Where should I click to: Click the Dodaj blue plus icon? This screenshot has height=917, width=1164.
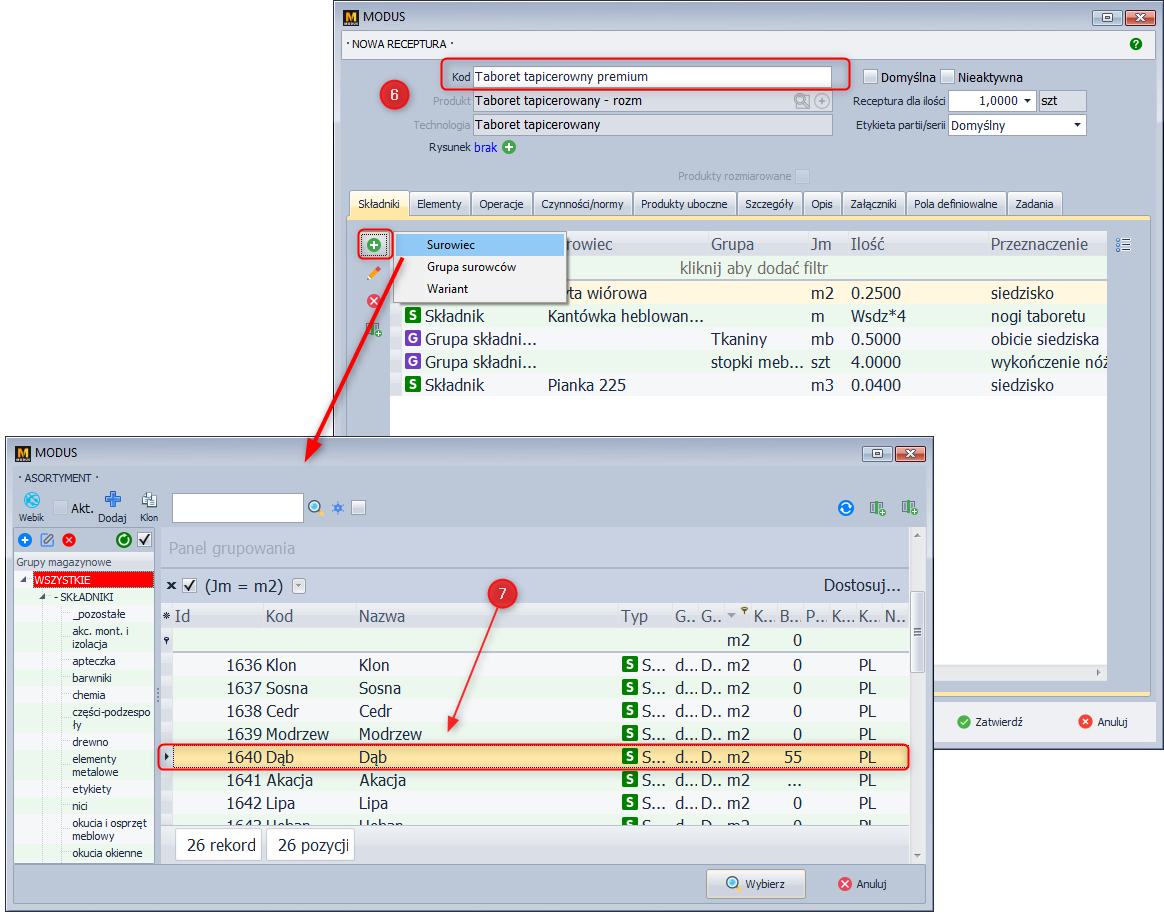click(x=112, y=500)
